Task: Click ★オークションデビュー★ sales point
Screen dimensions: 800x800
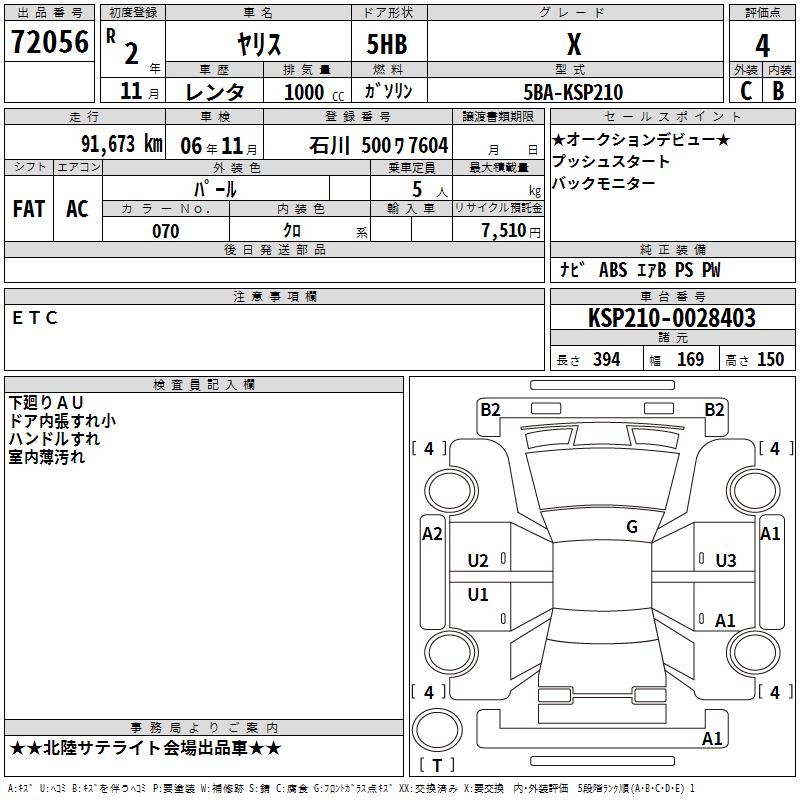Action: coord(641,139)
